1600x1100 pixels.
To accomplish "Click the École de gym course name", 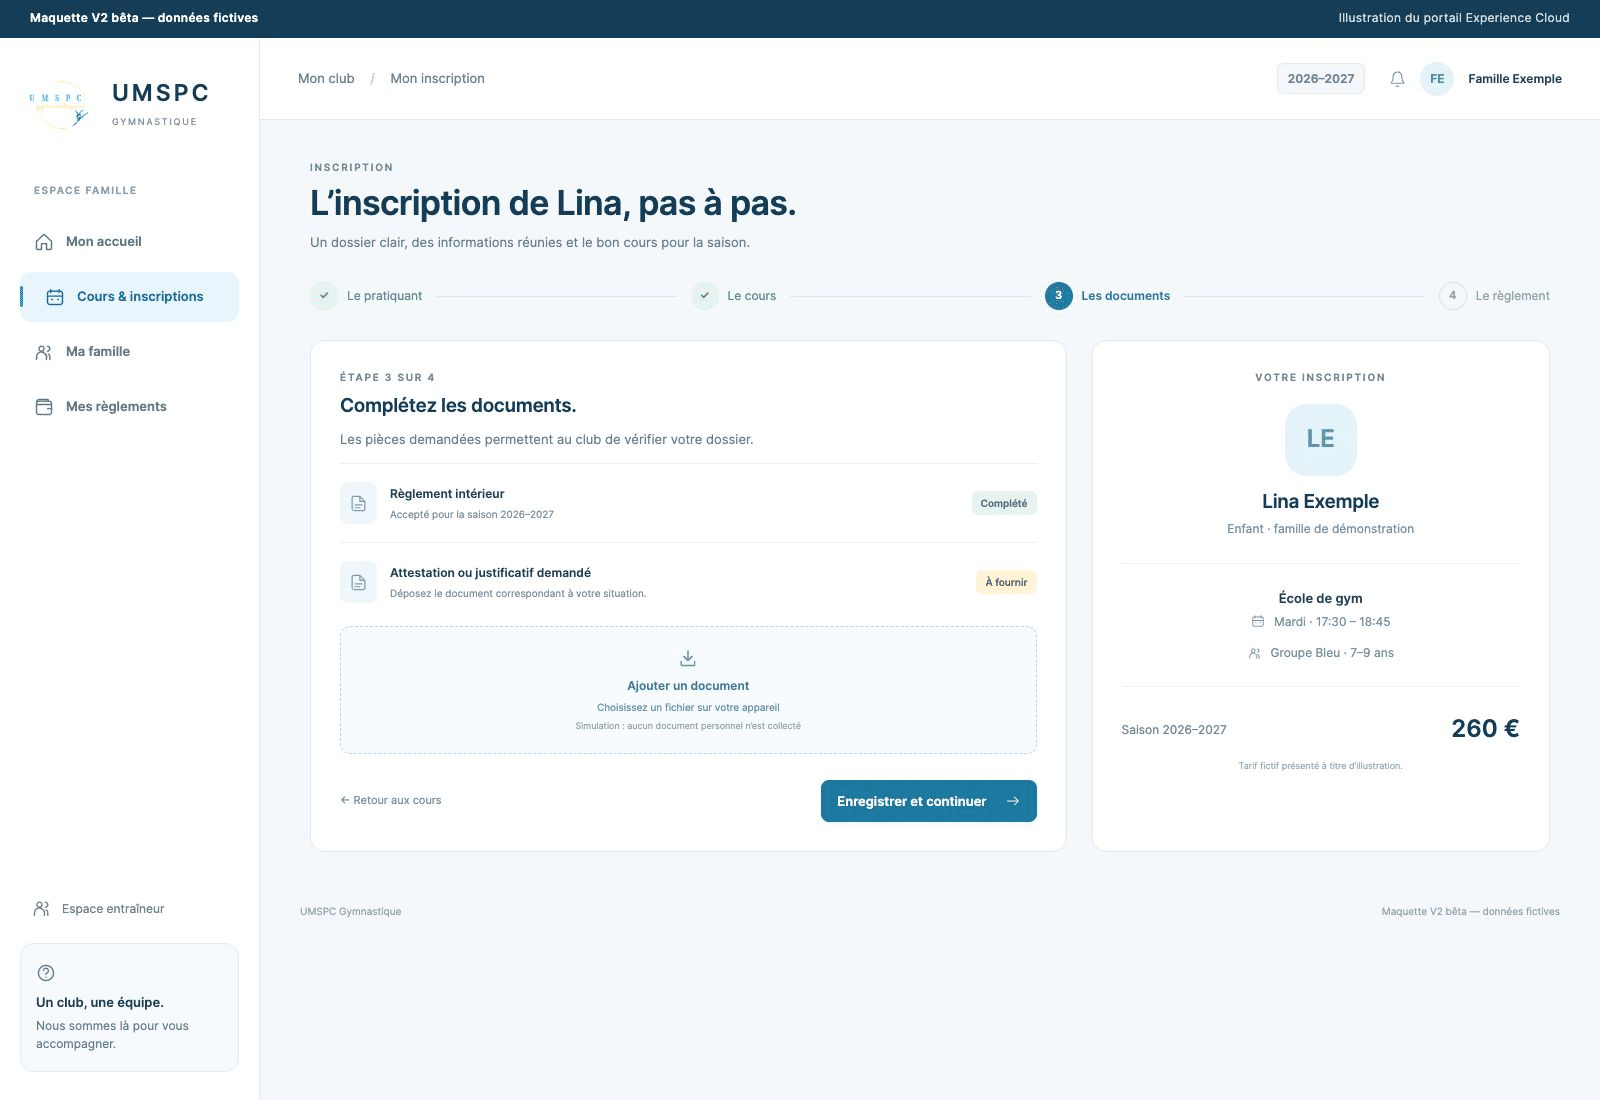I will click(x=1320, y=598).
